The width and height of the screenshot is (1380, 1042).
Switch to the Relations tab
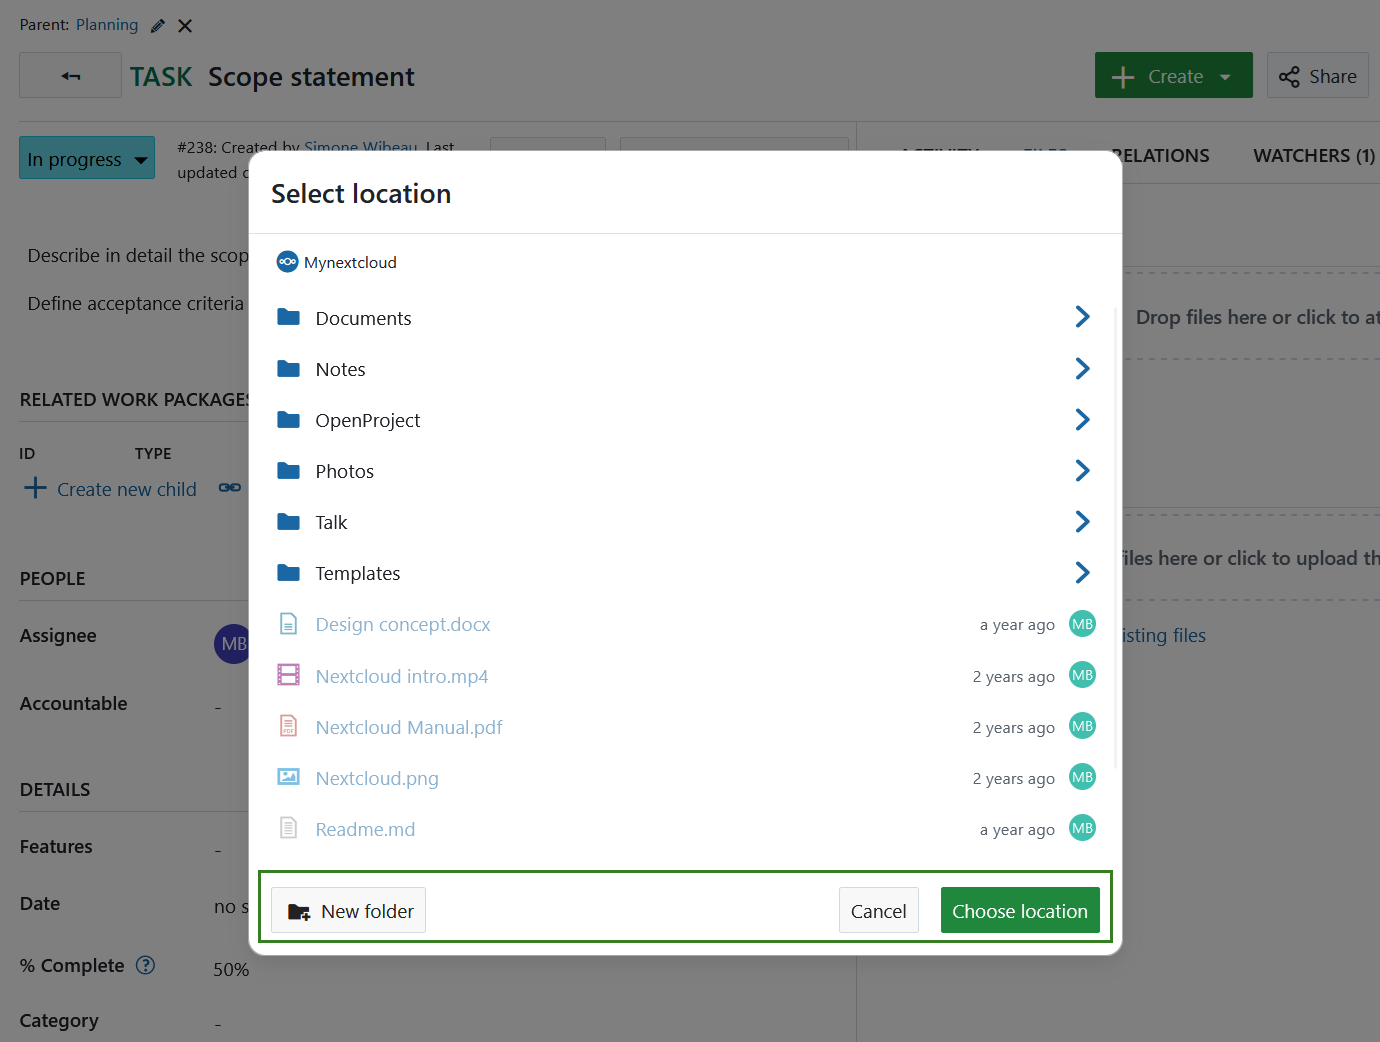pyautogui.click(x=1162, y=156)
